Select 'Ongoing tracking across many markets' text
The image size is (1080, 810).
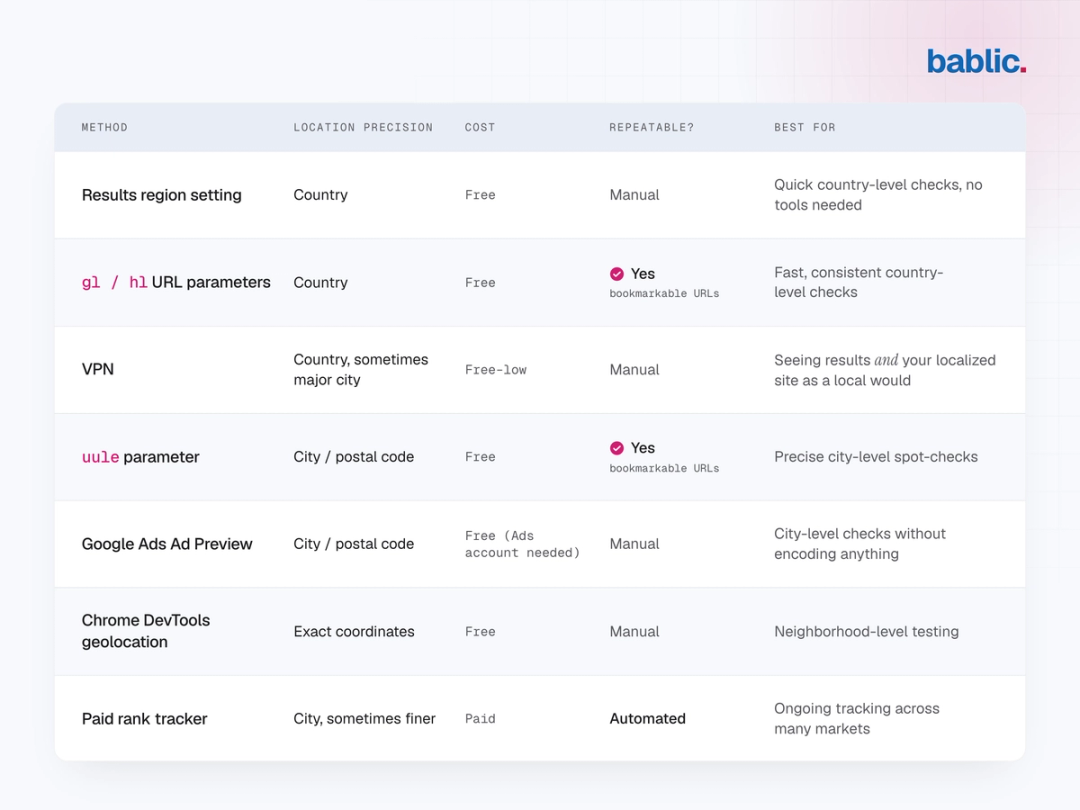coord(857,718)
